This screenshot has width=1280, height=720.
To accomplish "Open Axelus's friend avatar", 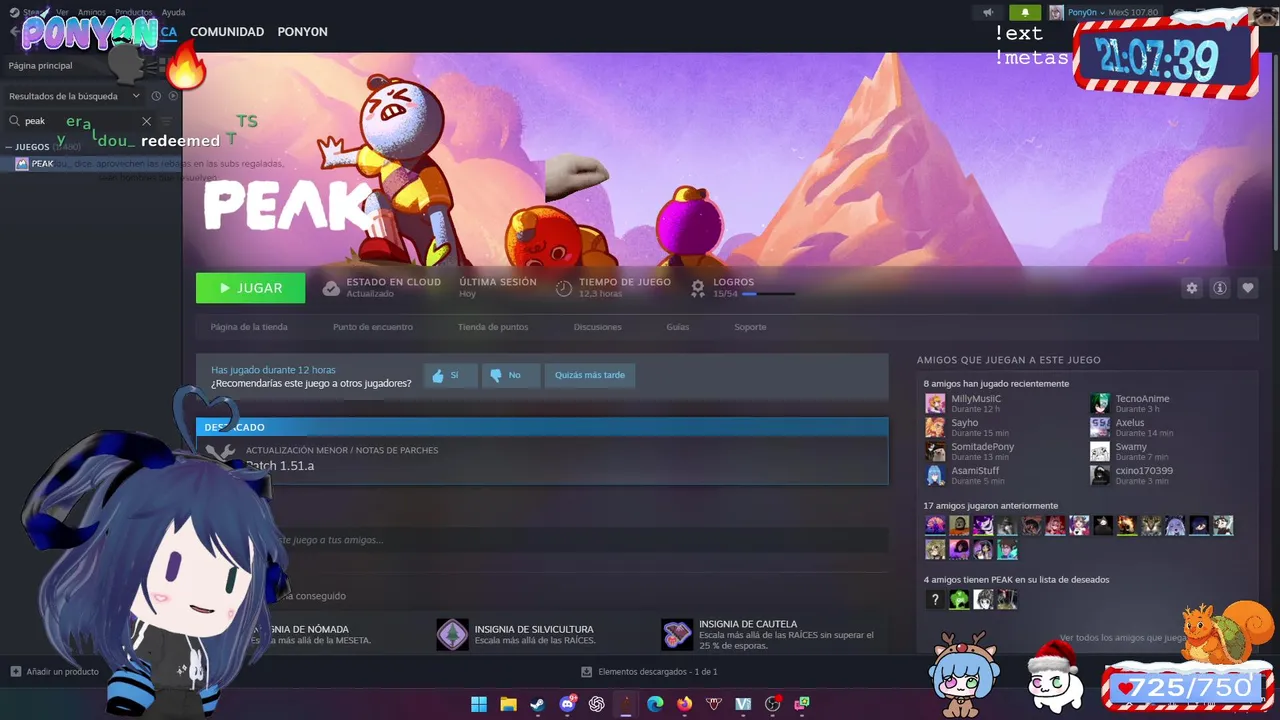I will [x=1100, y=428].
